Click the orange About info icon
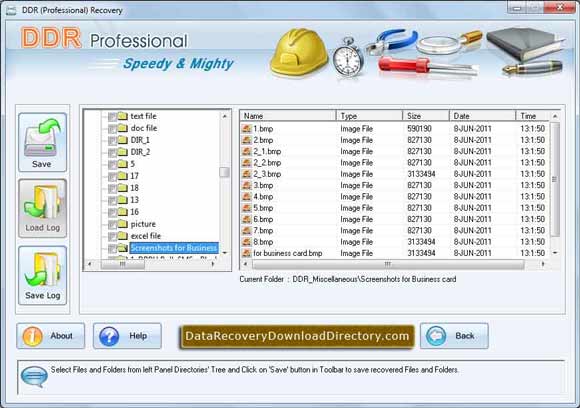Image resolution: width=580 pixels, height=408 pixels. 32,336
